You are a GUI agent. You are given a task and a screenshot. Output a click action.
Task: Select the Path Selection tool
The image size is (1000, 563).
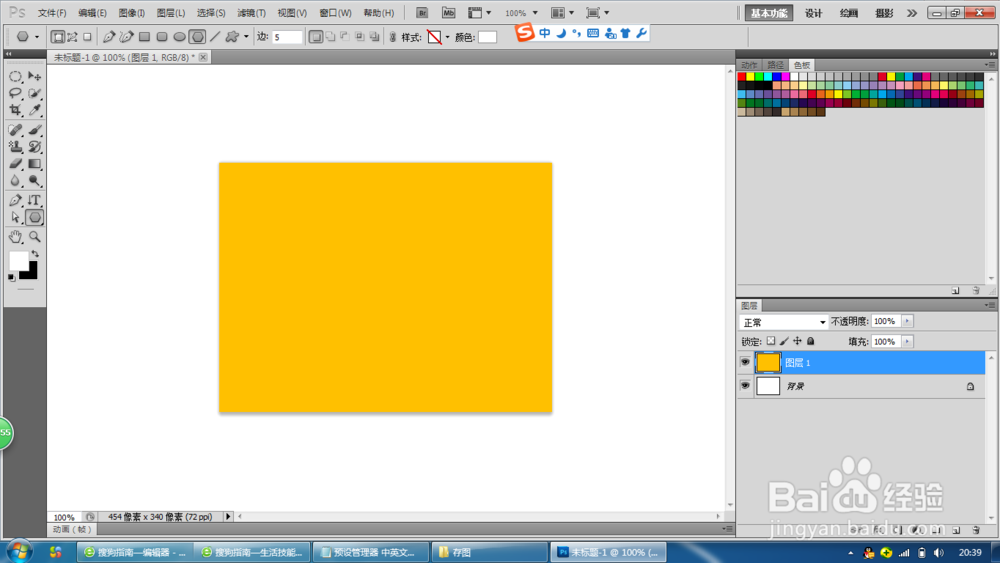click(x=15, y=217)
